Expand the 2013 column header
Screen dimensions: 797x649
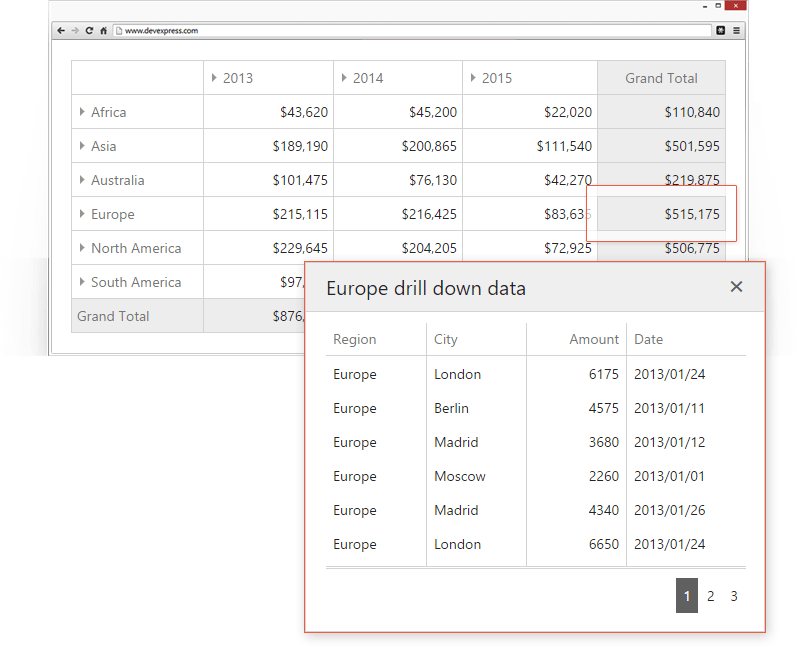[214, 78]
